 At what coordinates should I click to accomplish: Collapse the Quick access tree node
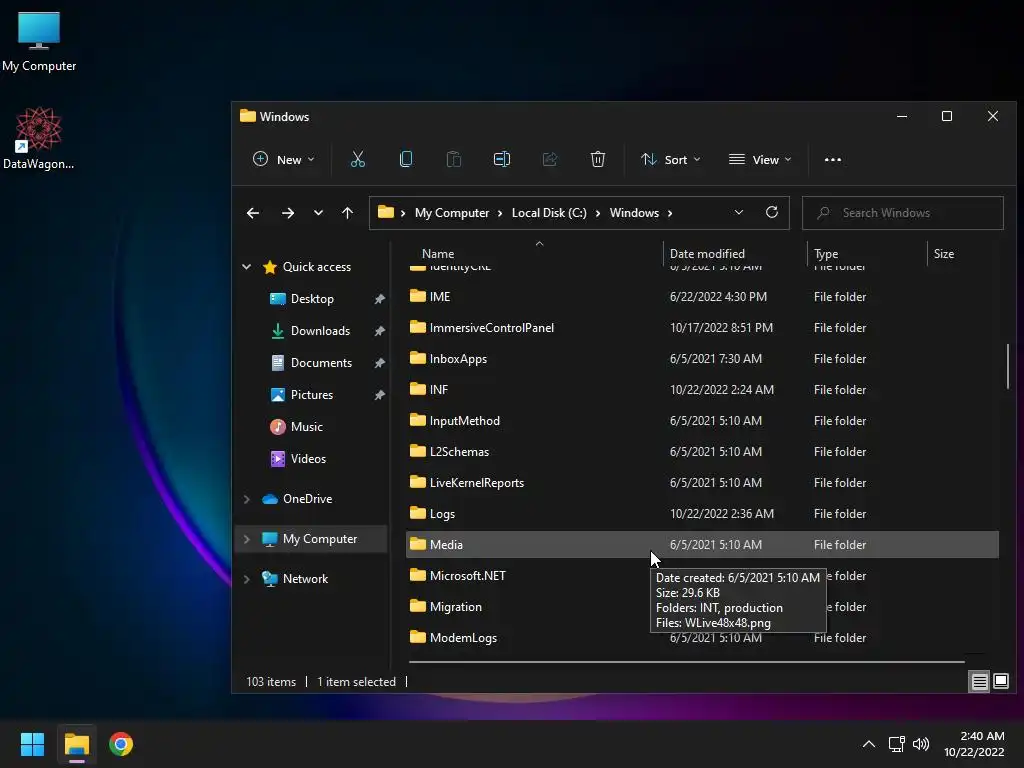coord(246,266)
